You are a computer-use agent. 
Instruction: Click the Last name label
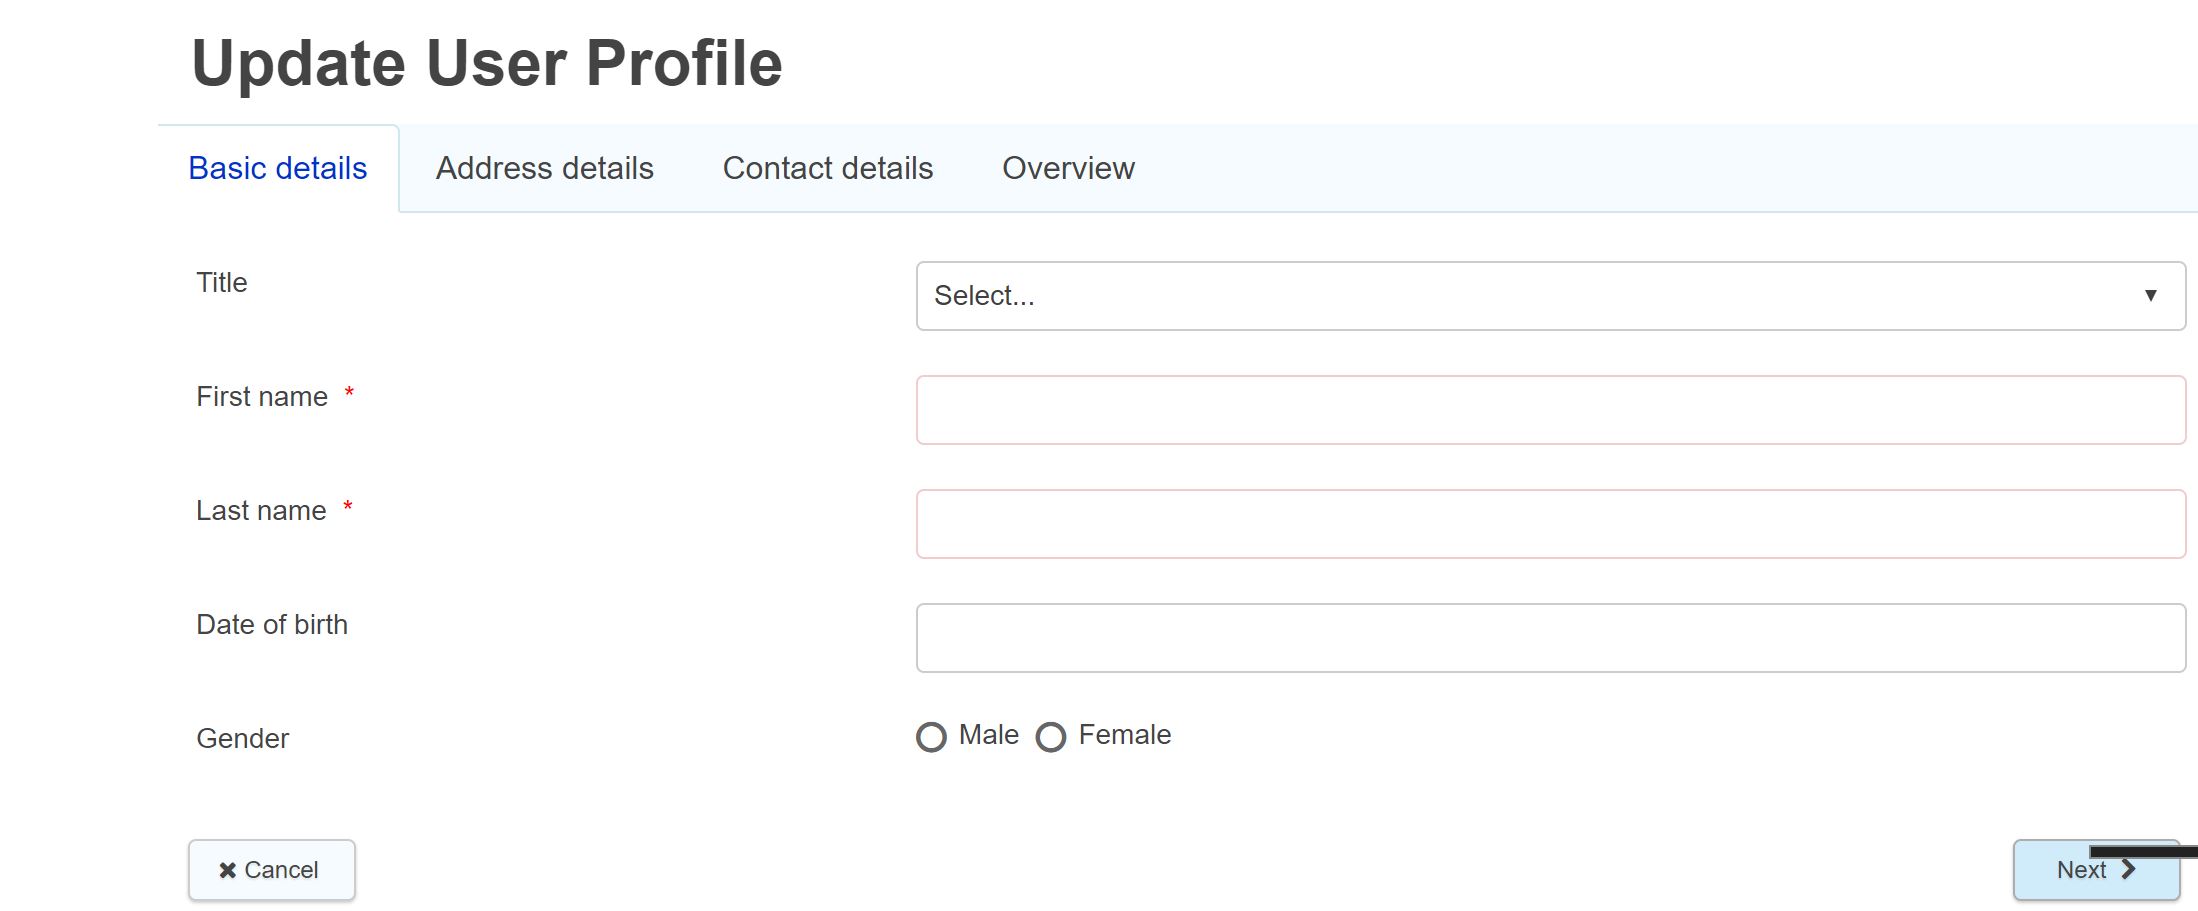[x=261, y=511]
